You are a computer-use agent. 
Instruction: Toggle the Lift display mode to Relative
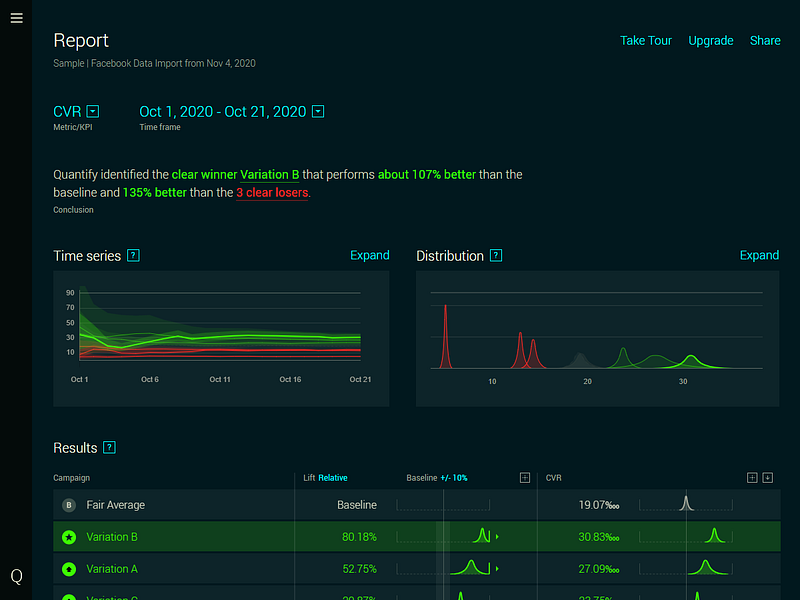tap(331, 477)
